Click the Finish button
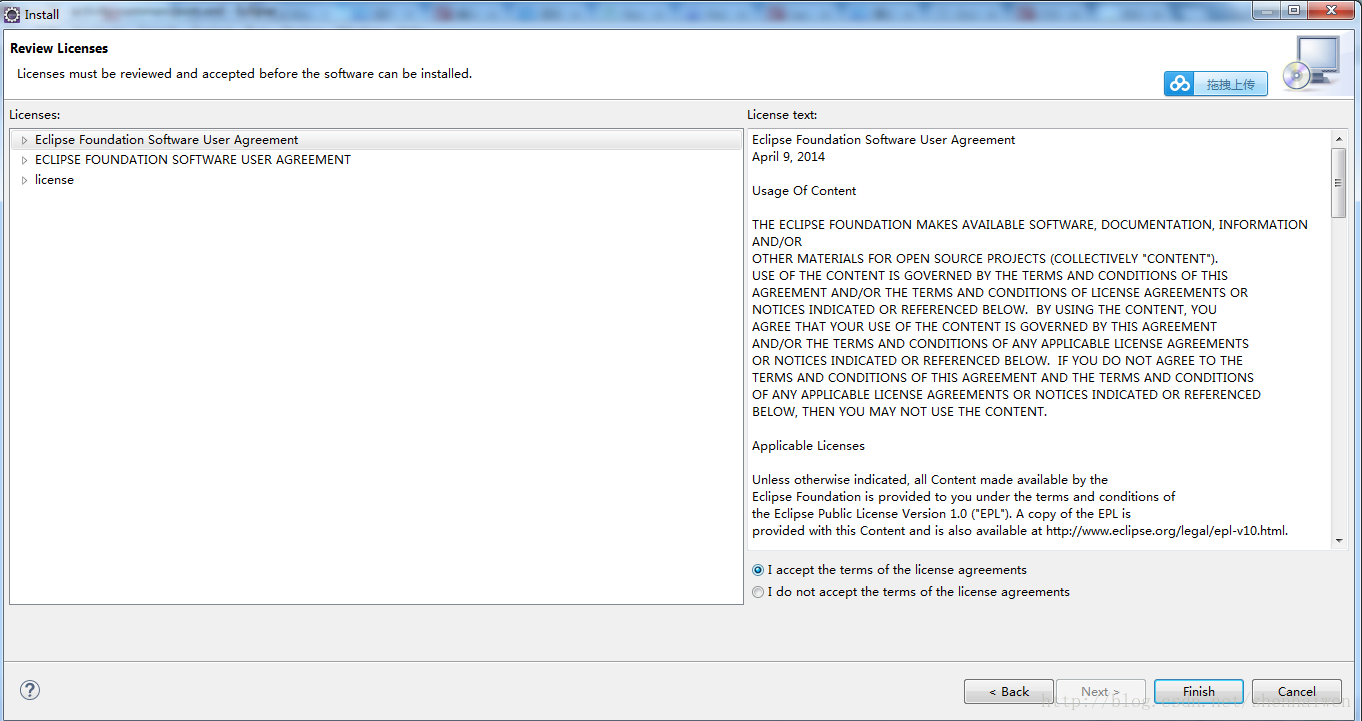Image resolution: width=1362 pixels, height=721 pixels. 1199,691
